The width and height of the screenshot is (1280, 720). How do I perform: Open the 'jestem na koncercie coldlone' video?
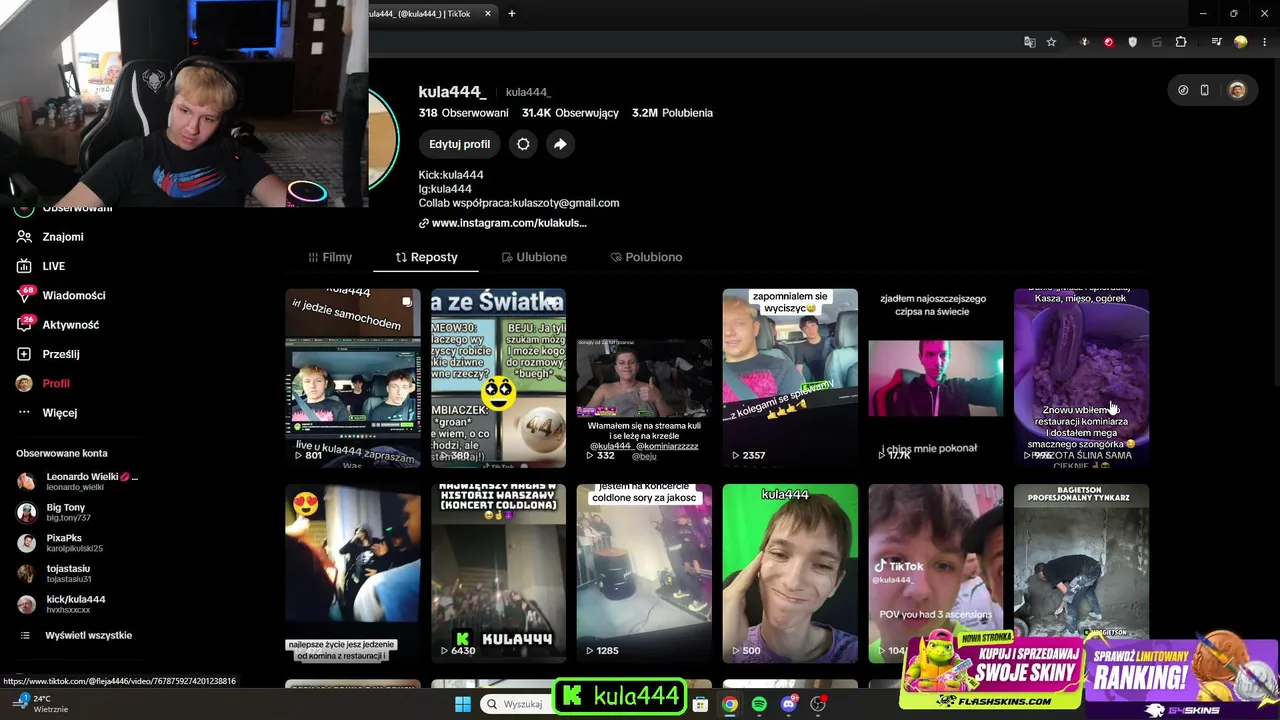click(x=644, y=573)
